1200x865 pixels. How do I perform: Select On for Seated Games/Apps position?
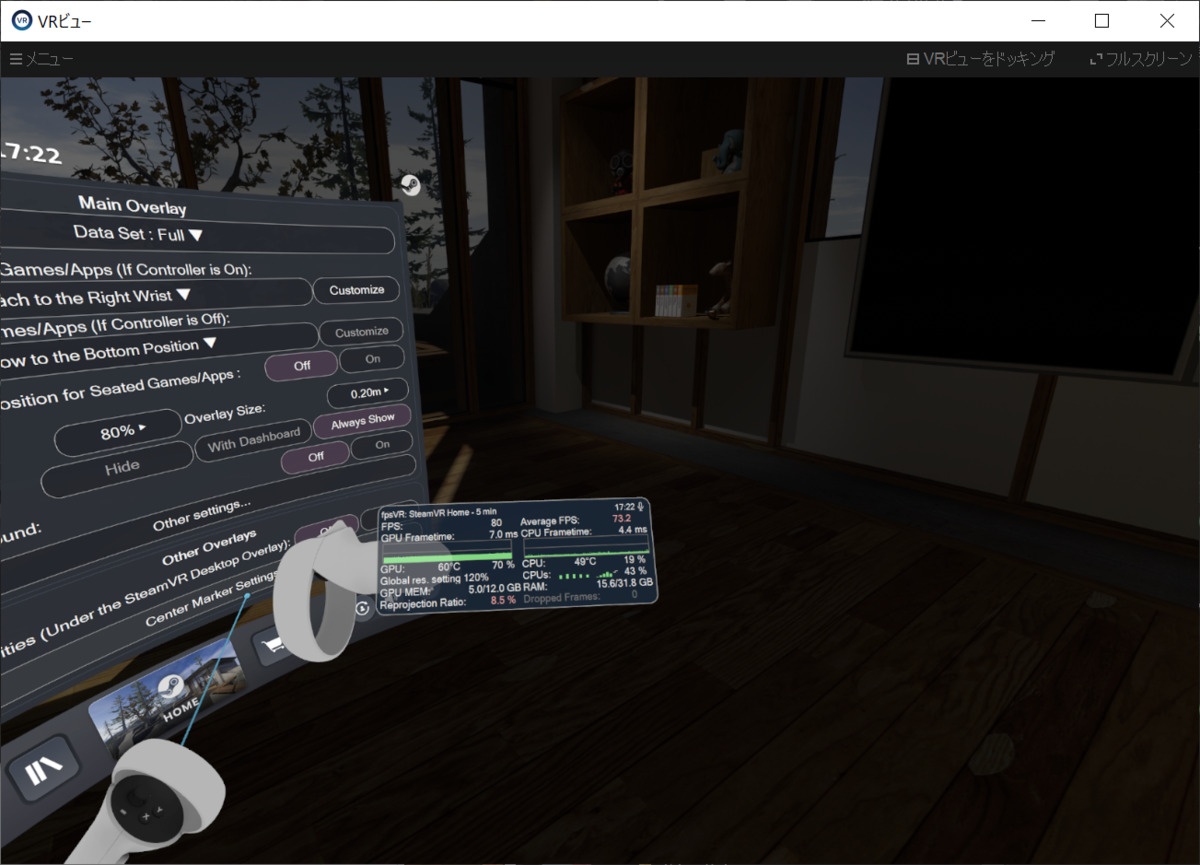tap(373, 358)
